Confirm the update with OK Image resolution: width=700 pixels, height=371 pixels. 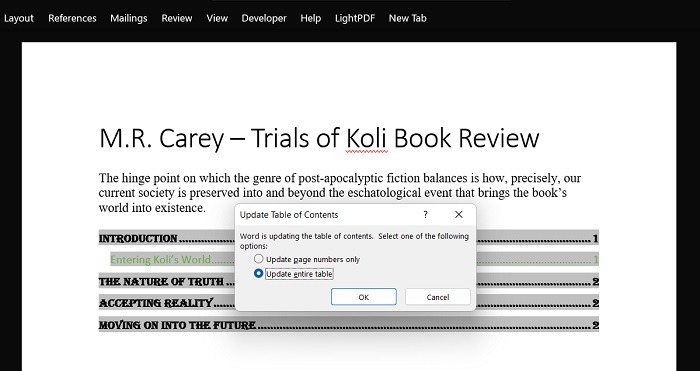tap(363, 297)
